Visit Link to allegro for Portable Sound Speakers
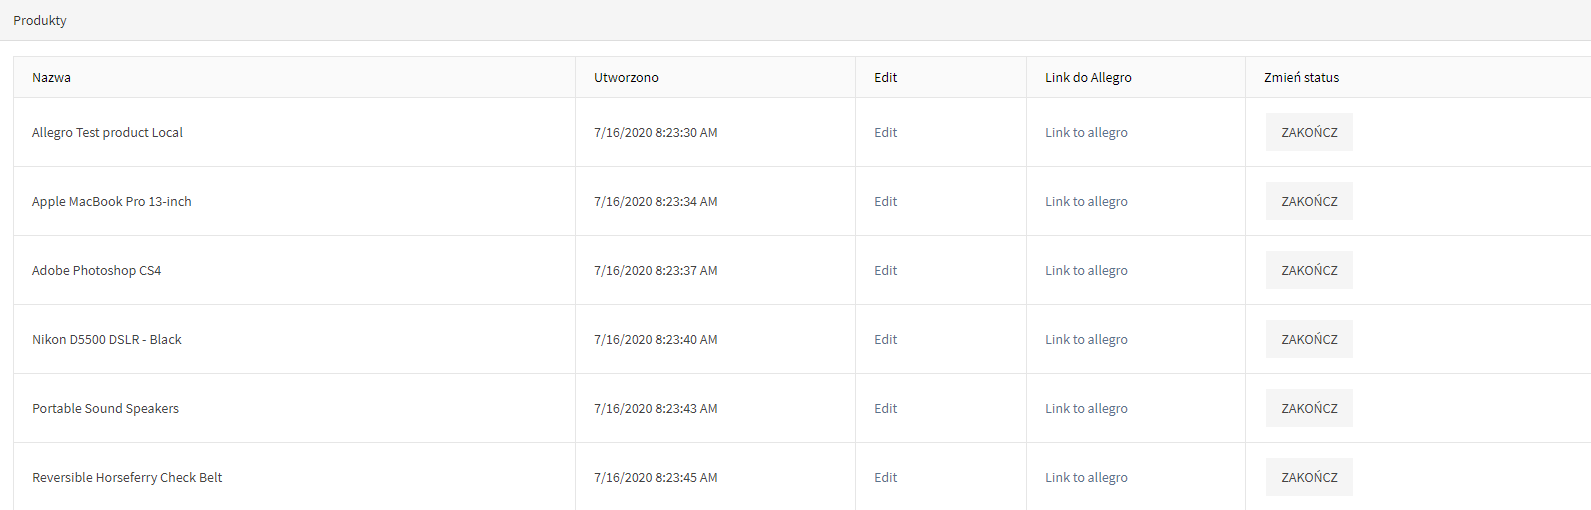The image size is (1591, 510). coord(1086,408)
